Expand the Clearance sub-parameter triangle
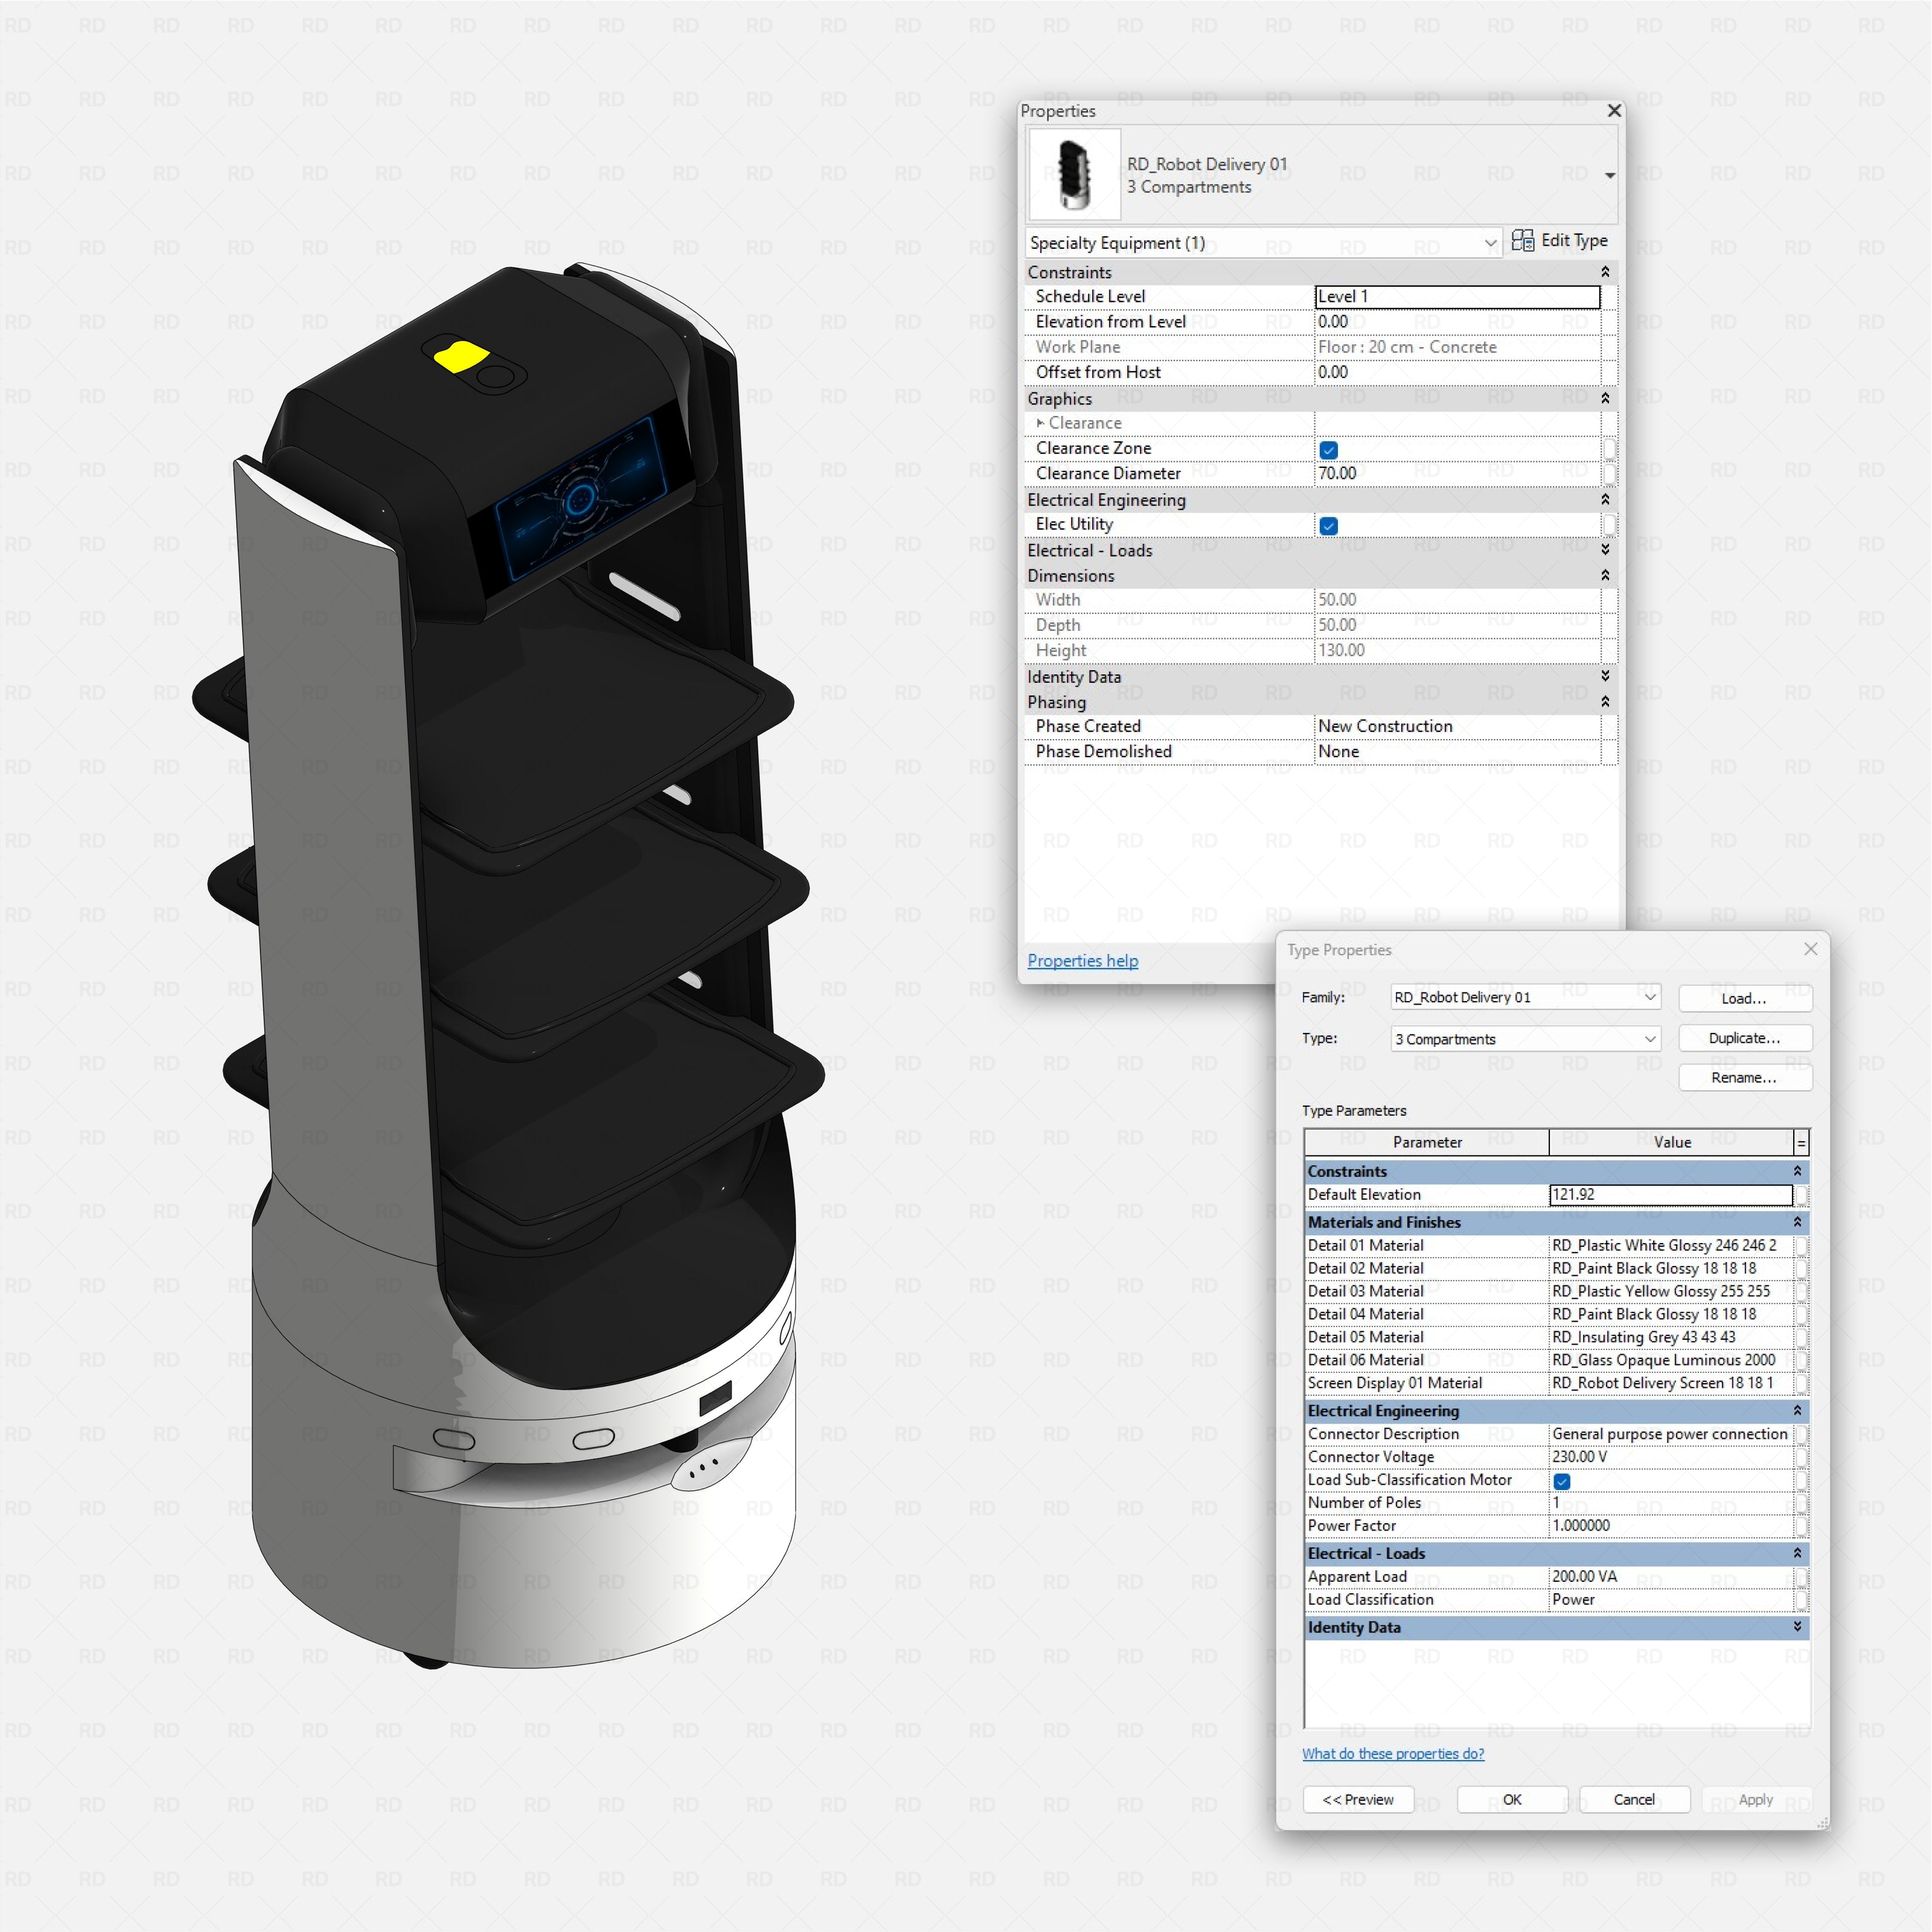The height and width of the screenshot is (1932, 1932). [1040, 423]
